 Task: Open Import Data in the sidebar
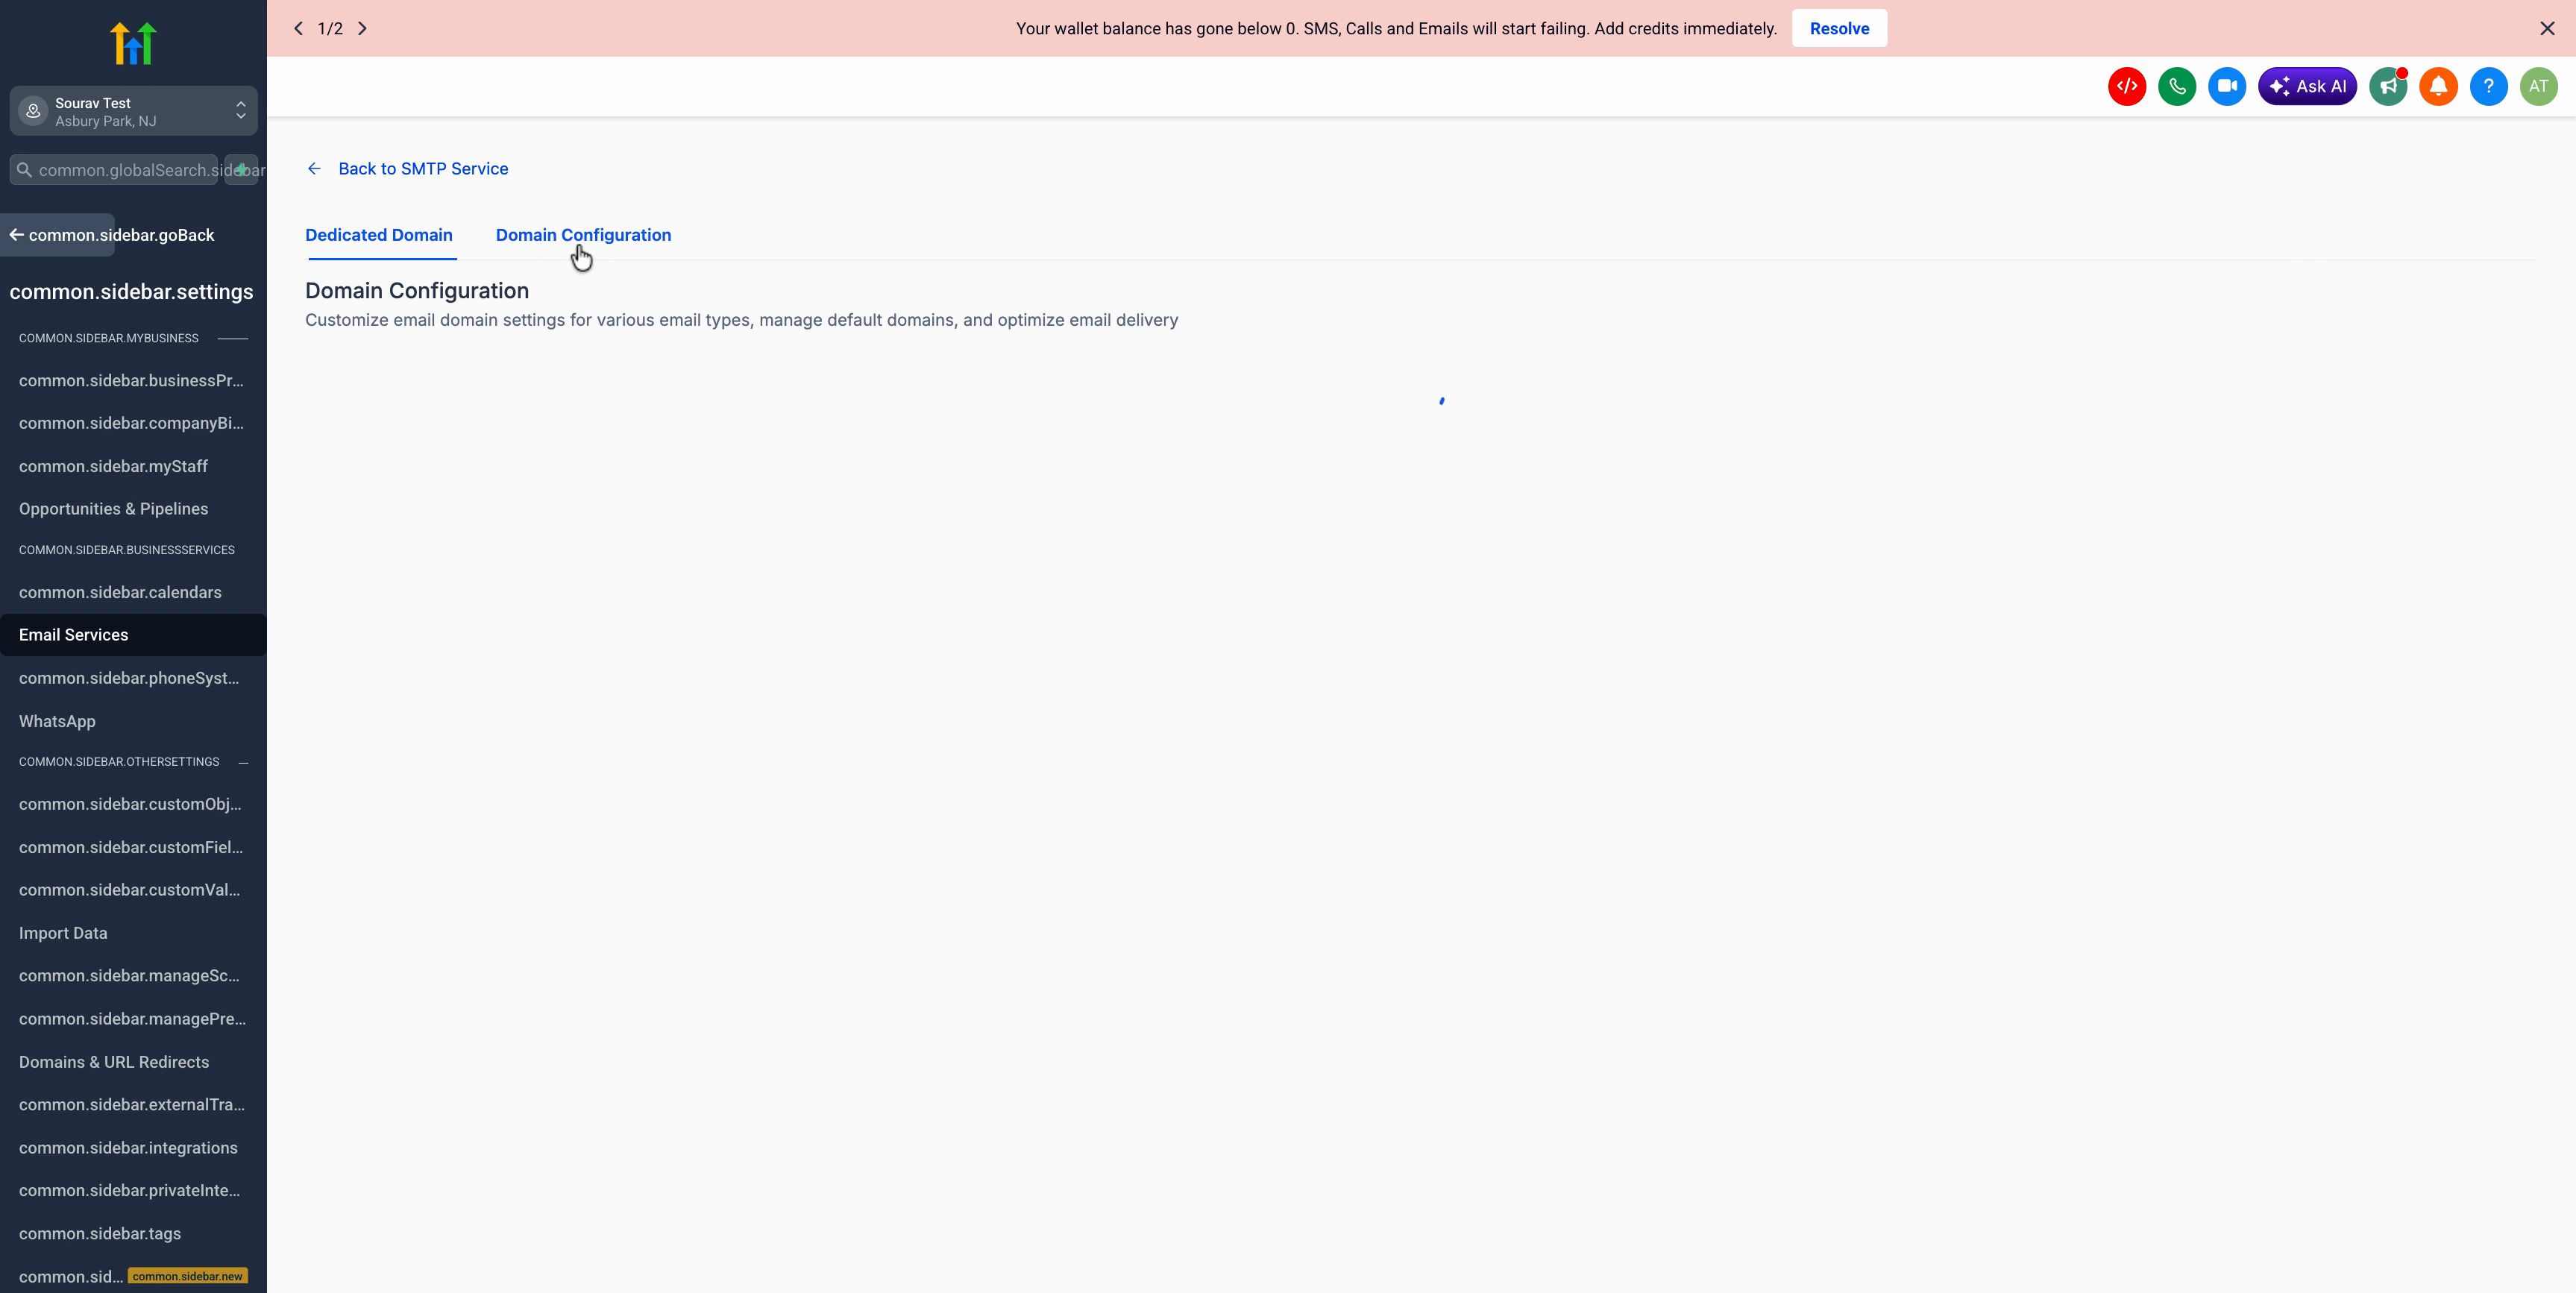pyautogui.click(x=133, y=933)
